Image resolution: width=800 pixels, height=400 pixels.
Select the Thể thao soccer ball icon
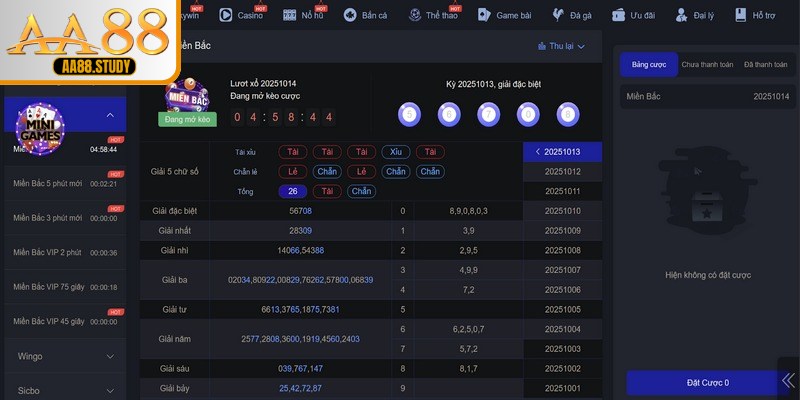(x=413, y=15)
